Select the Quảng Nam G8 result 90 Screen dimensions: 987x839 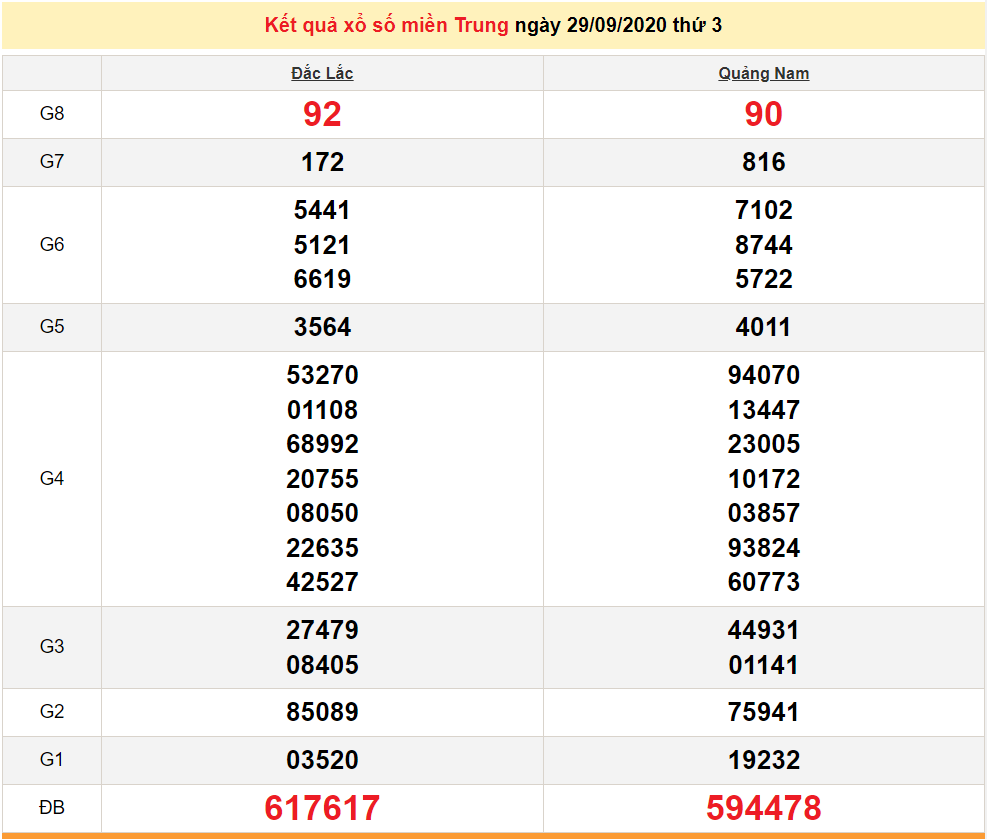tap(764, 115)
